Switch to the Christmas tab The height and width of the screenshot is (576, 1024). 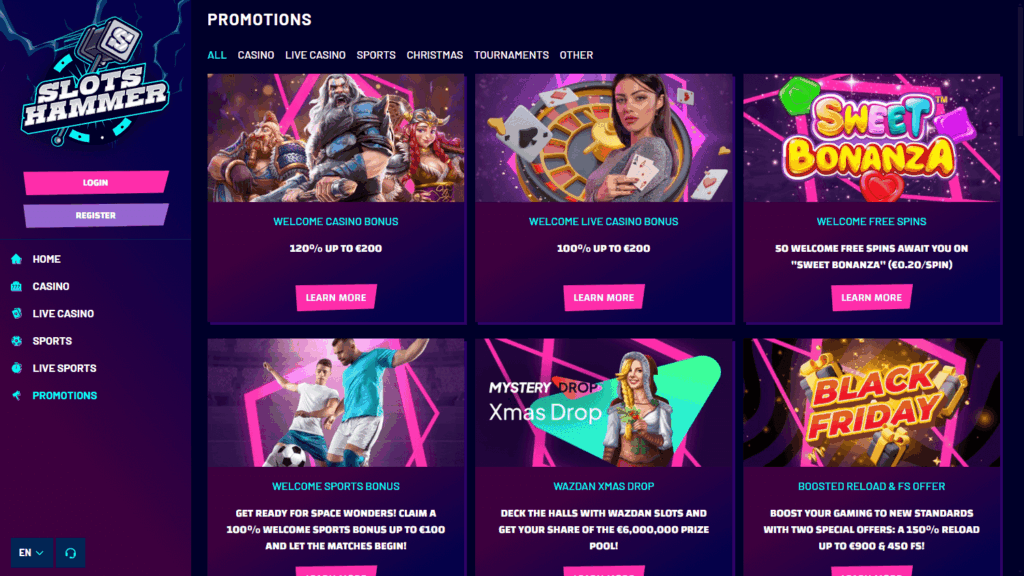point(434,55)
